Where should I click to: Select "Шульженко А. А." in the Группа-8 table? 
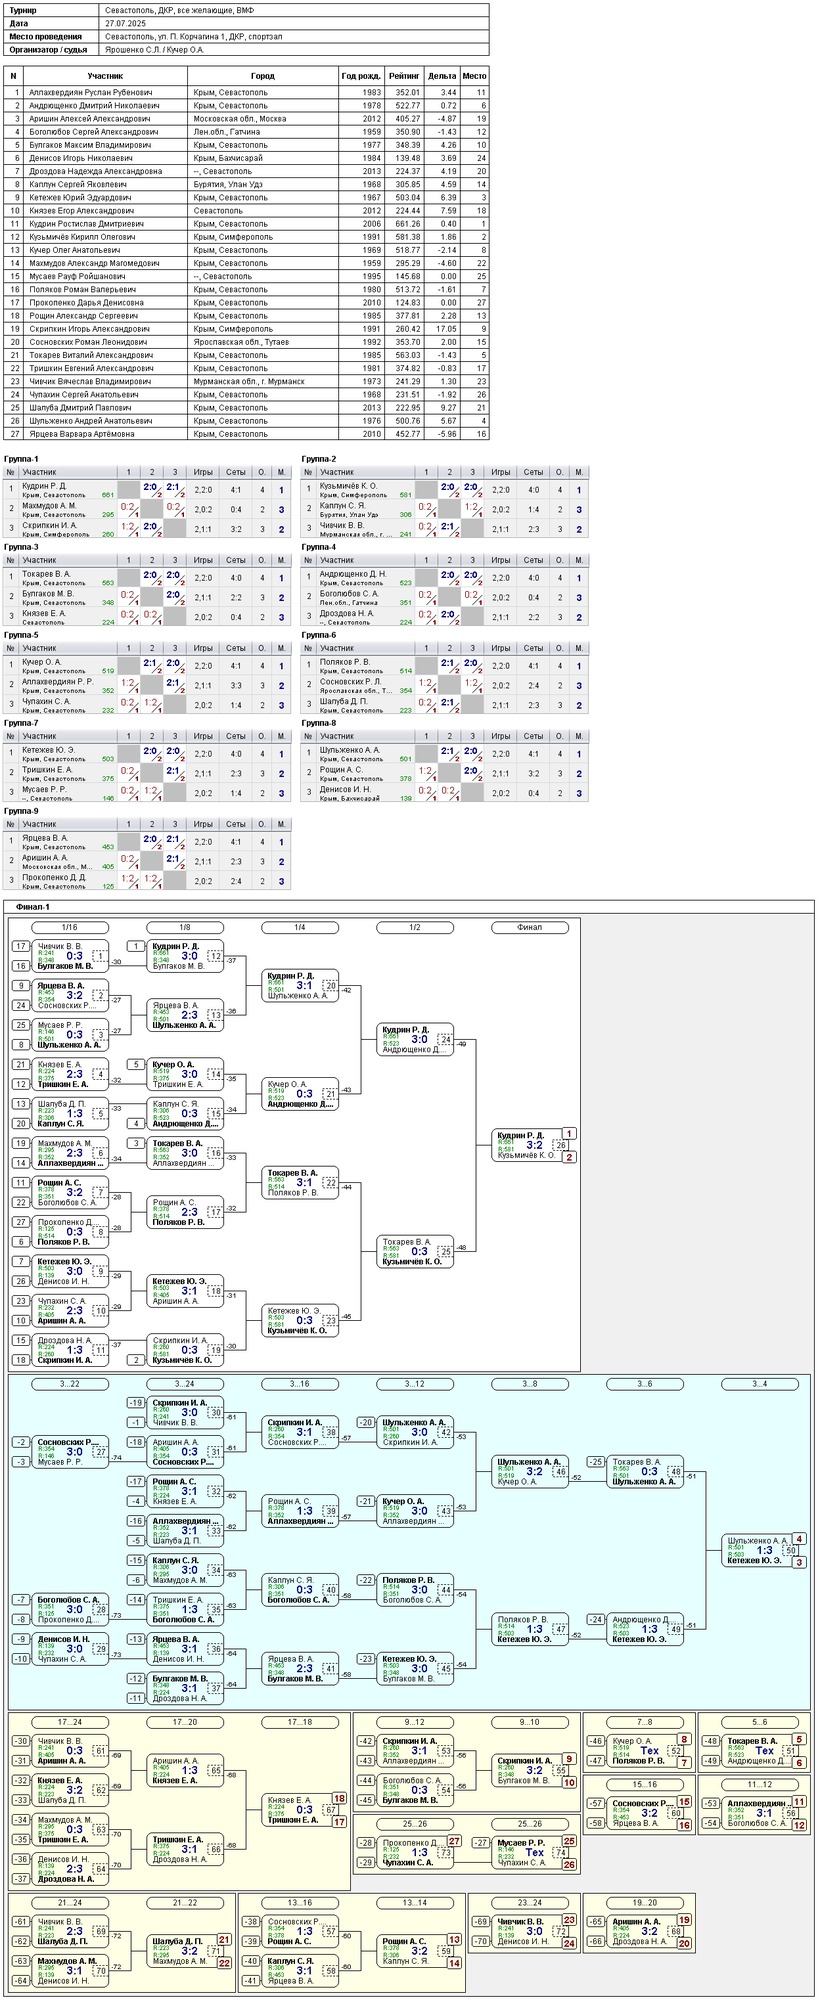click(x=350, y=750)
